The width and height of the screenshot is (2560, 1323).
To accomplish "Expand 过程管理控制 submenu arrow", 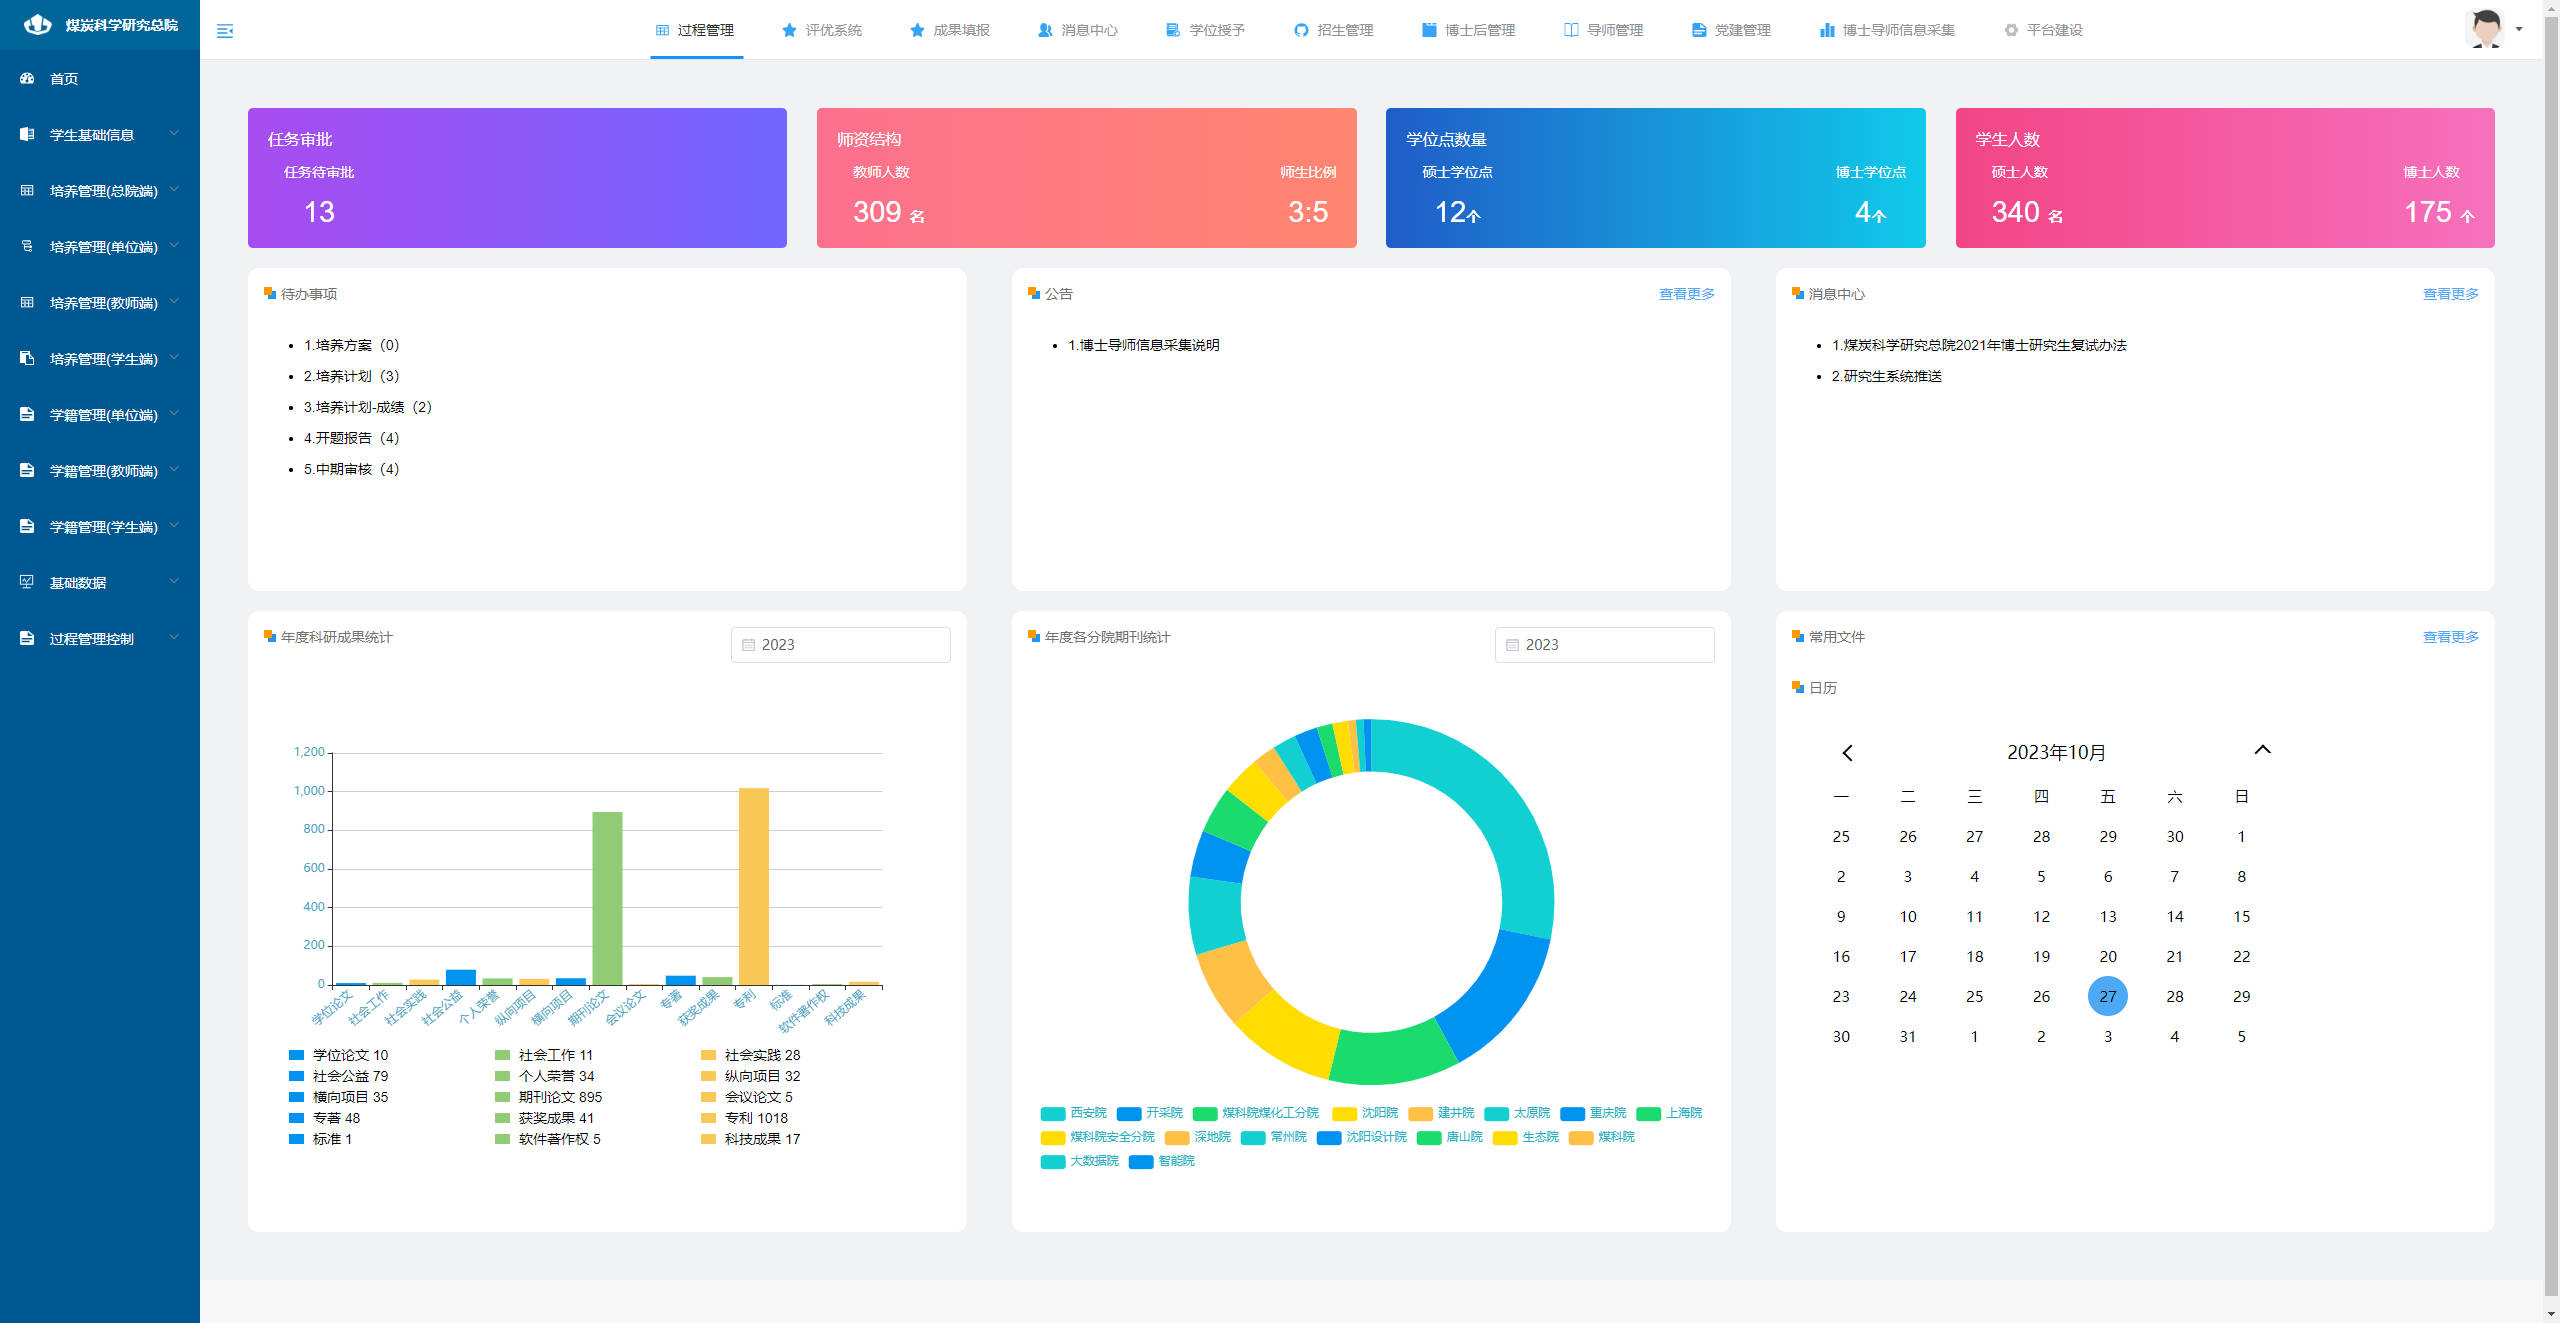I will pos(174,637).
